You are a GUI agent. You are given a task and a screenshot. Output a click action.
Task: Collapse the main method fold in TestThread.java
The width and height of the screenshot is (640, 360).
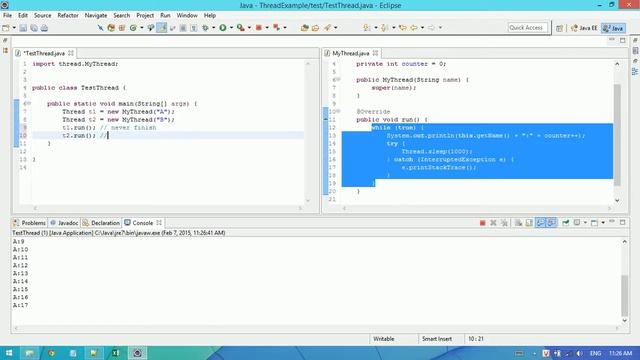(x=29, y=104)
